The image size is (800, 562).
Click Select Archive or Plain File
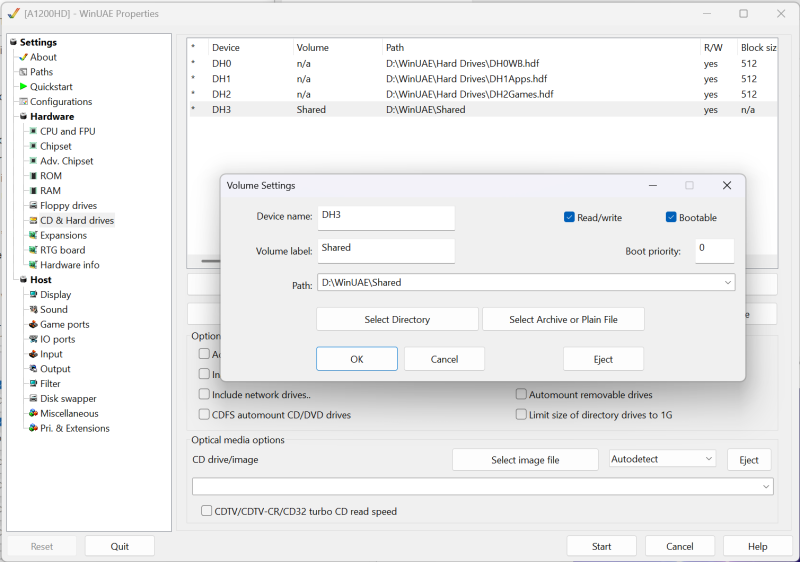pos(563,319)
